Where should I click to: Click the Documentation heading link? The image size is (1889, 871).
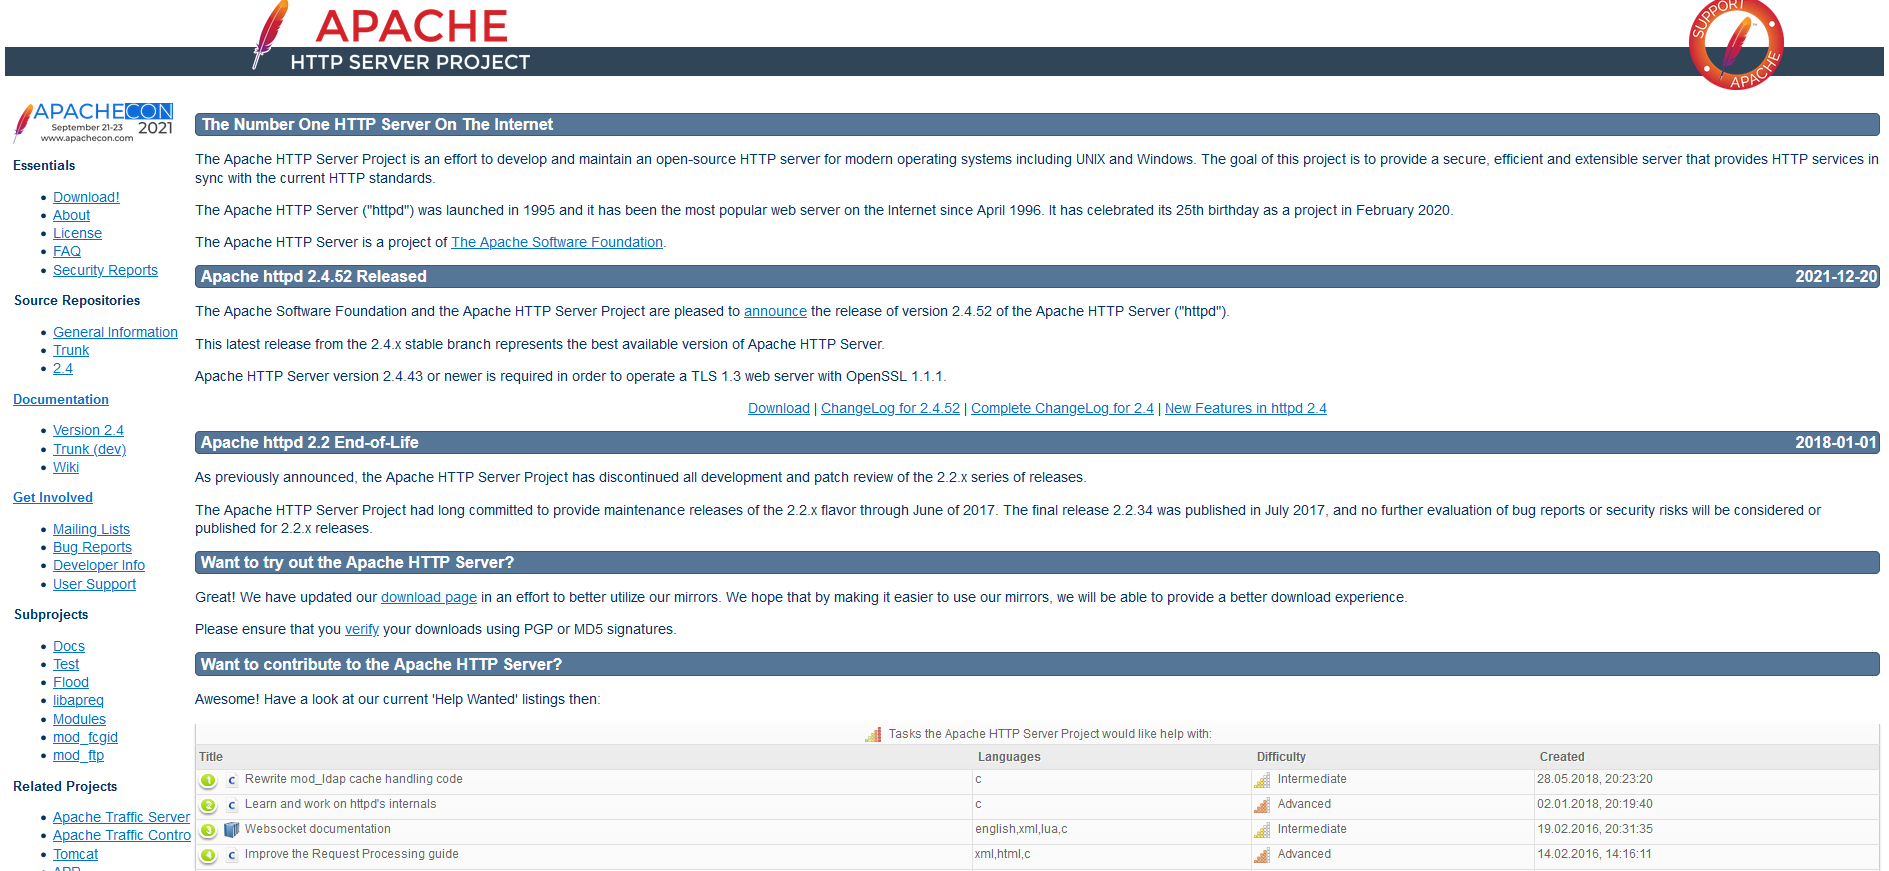(61, 399)
